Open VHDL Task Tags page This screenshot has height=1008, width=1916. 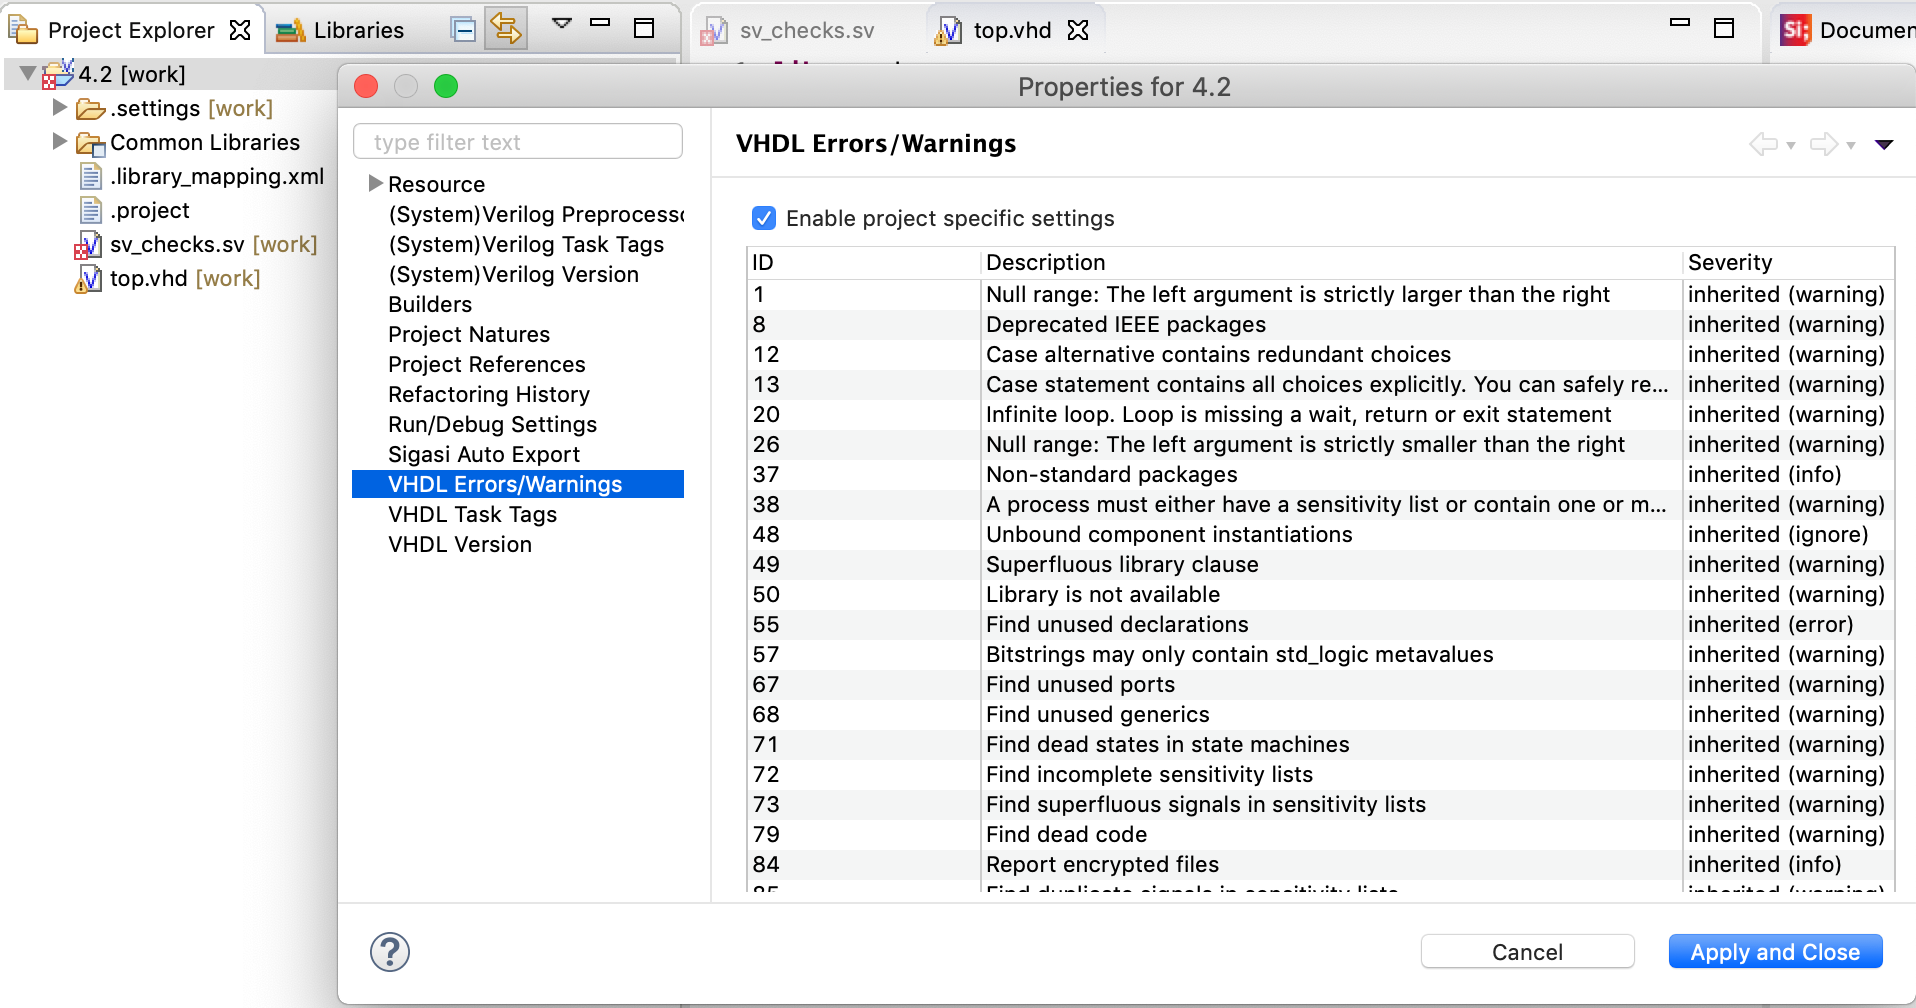click(473, 514)
